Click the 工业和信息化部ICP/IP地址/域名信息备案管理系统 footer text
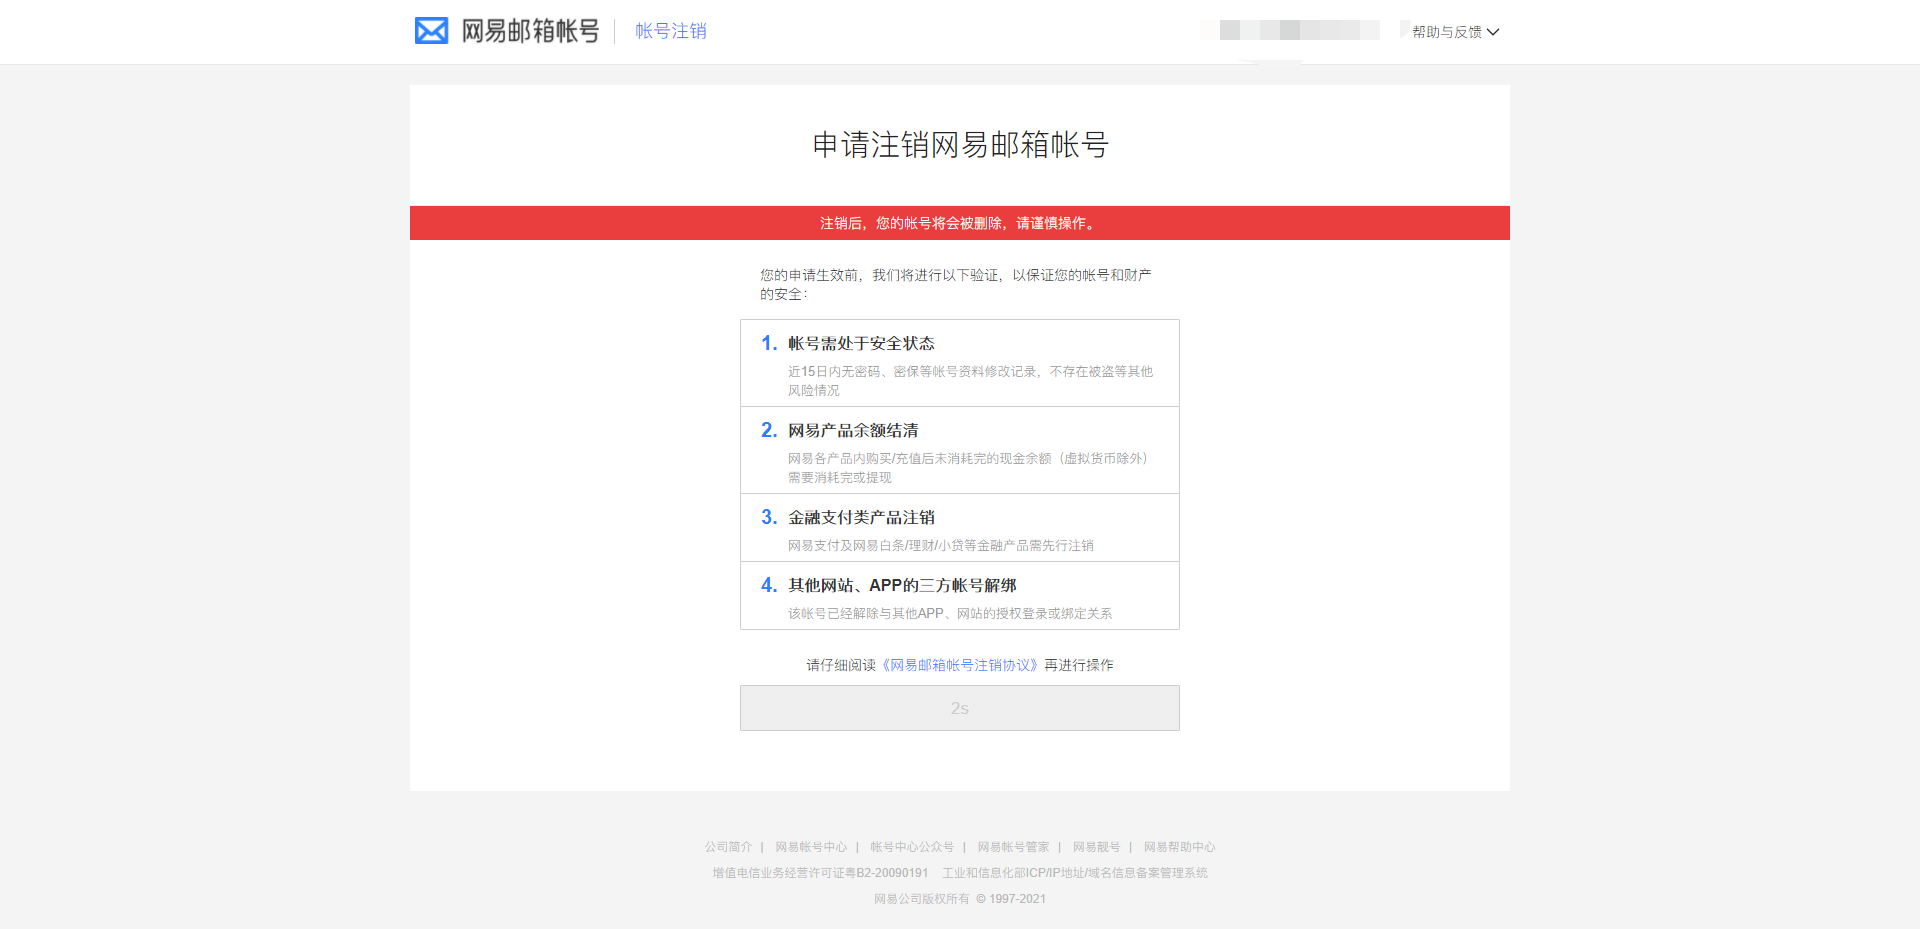1920x929 pixels. click(1075, 873)
